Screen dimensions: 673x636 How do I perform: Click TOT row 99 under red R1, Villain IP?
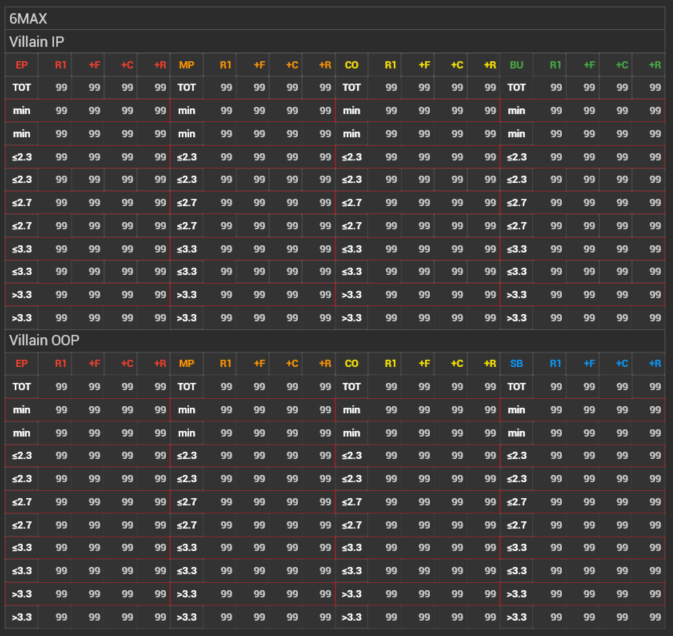coord(61,88)
